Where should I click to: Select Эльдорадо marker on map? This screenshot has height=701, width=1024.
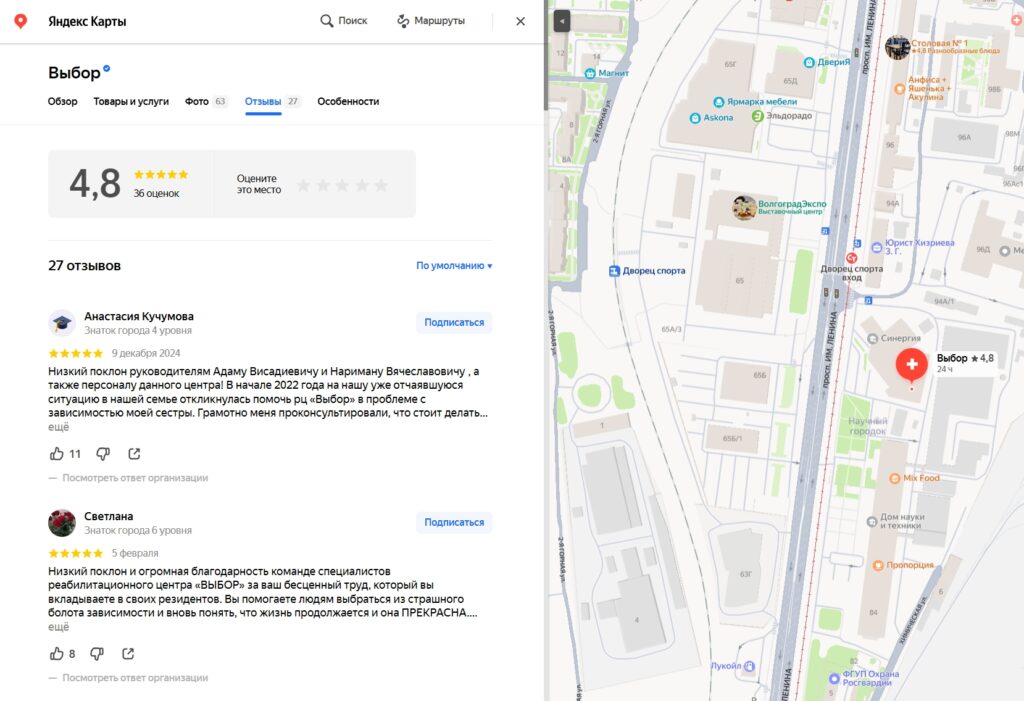(758, 116)
